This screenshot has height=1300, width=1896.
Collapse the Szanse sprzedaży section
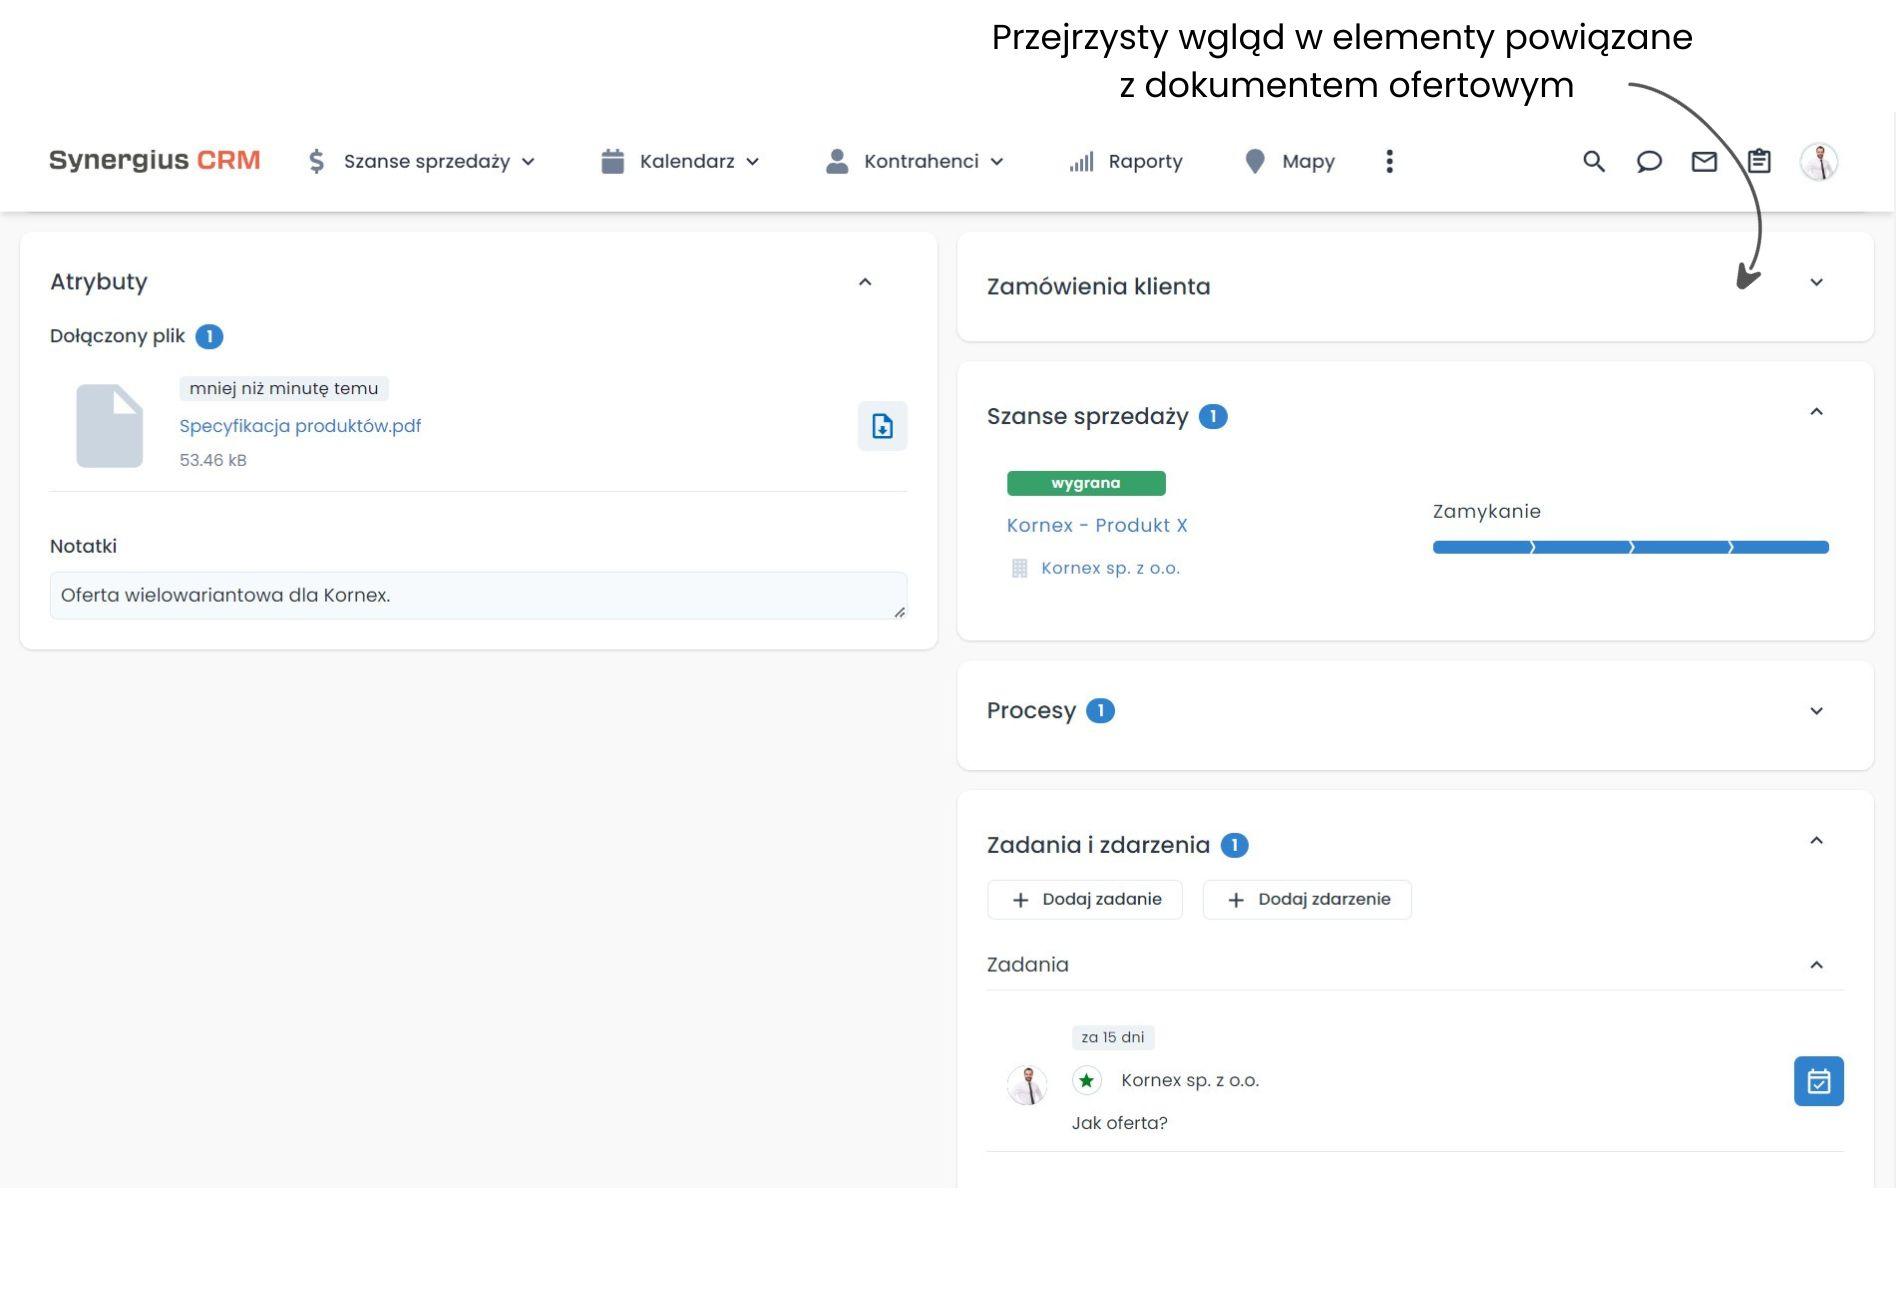[1816, 412]
